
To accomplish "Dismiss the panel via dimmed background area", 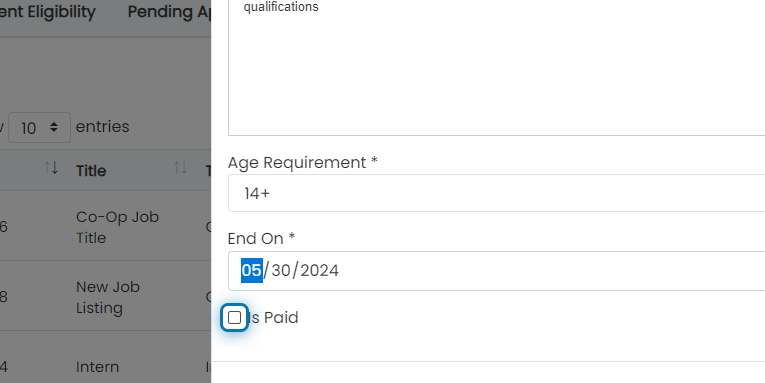I will [x=105, y=78].
